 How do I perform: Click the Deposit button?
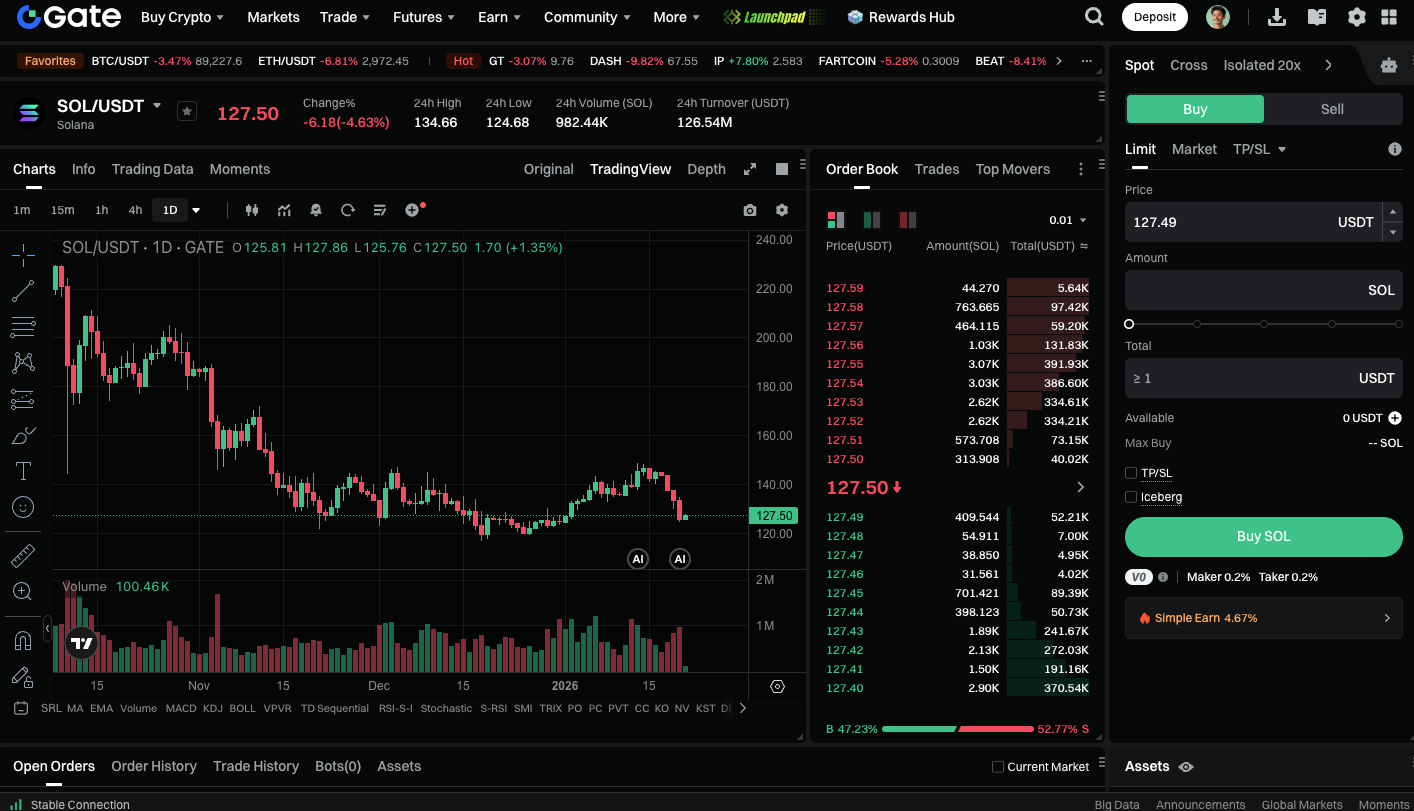1155,17
